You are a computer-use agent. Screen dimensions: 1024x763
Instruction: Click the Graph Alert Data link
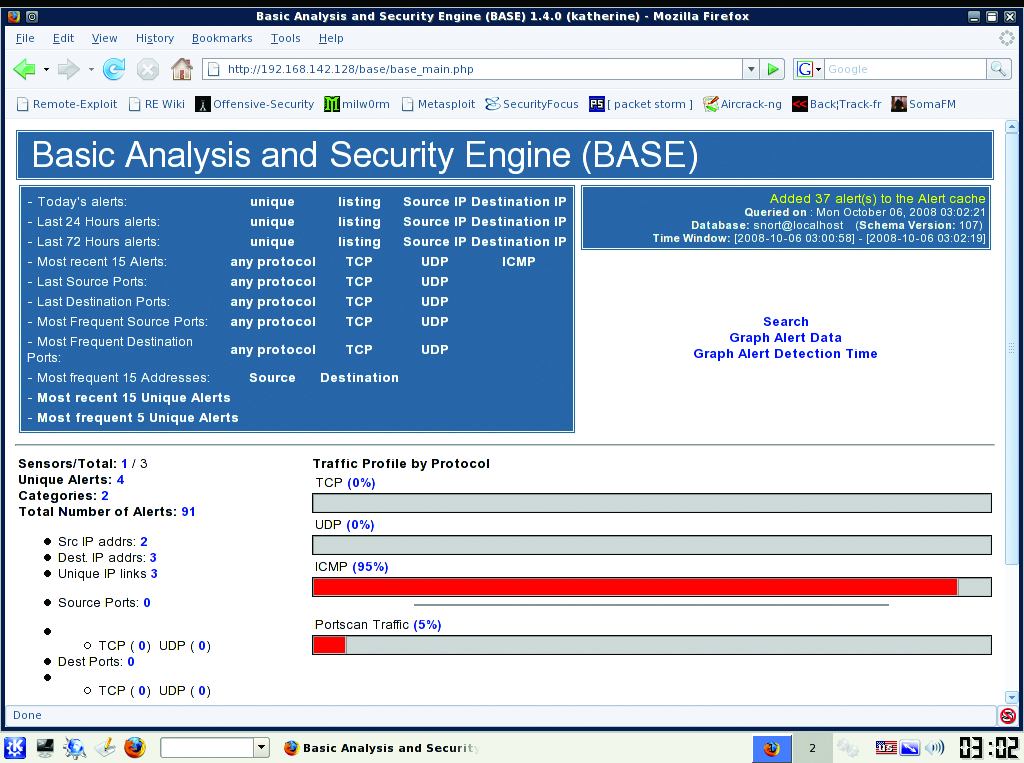785,338
